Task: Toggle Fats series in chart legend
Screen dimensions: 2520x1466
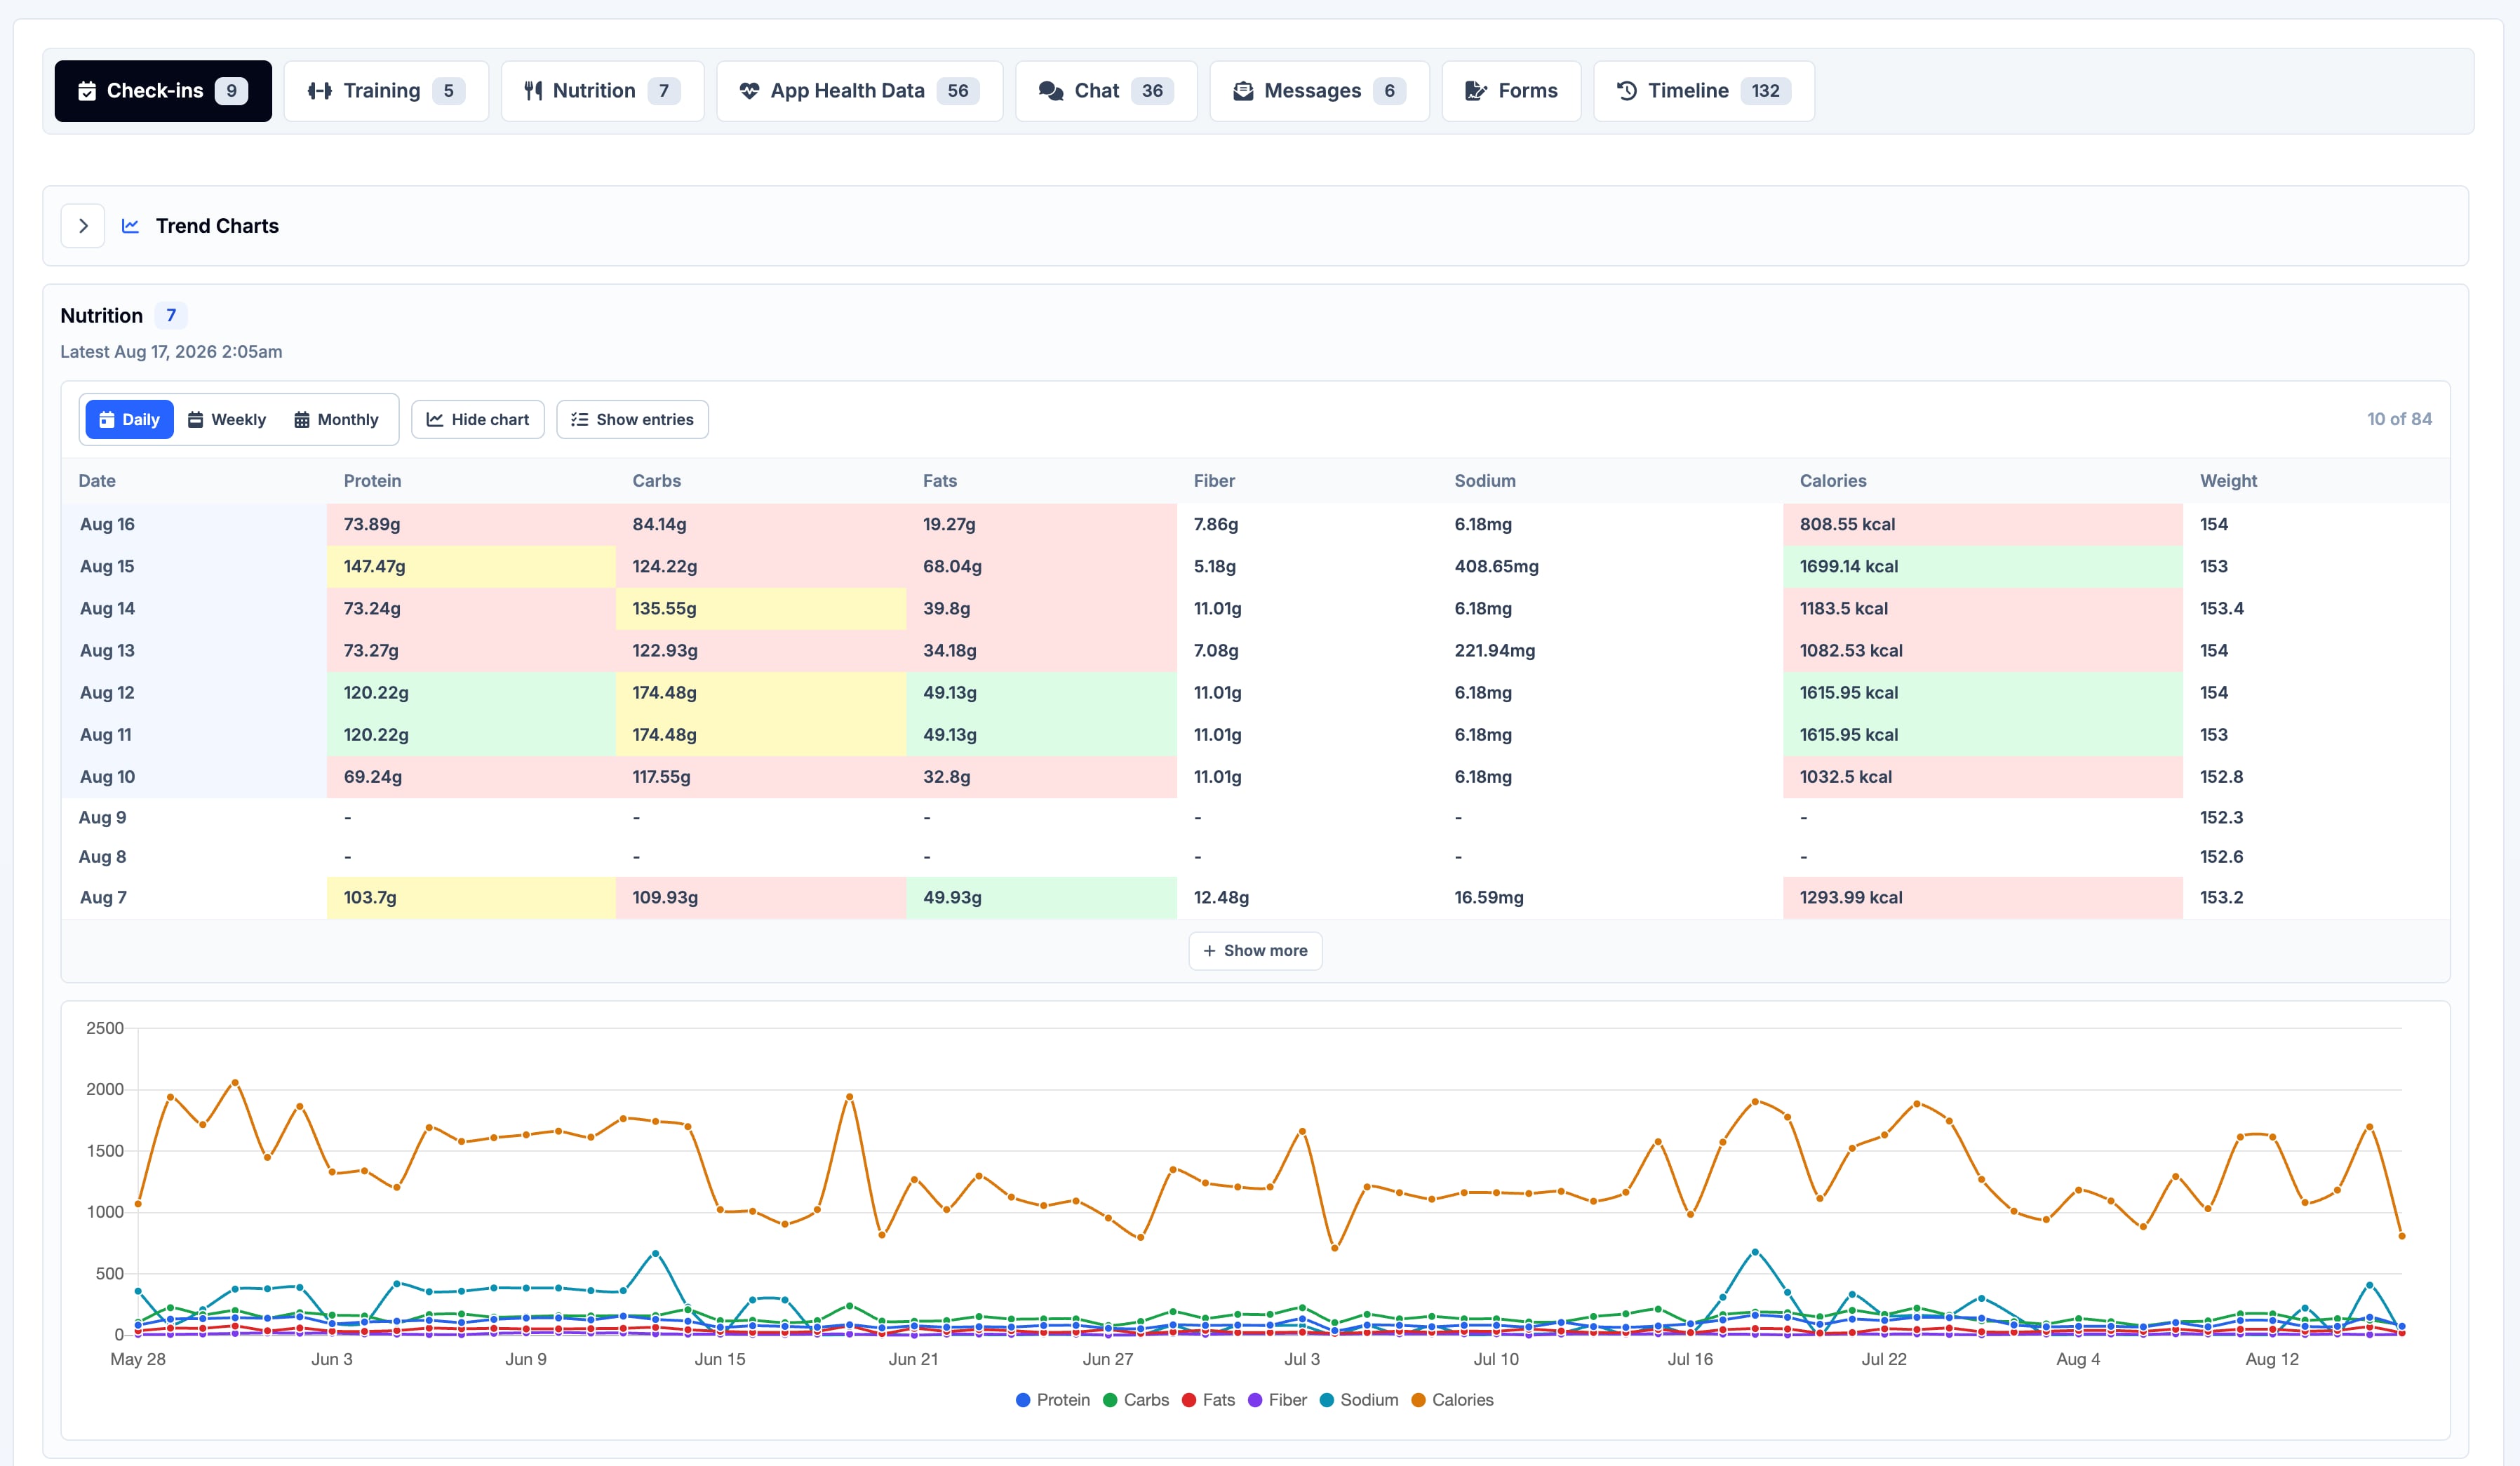Action: point(1208,1400)
